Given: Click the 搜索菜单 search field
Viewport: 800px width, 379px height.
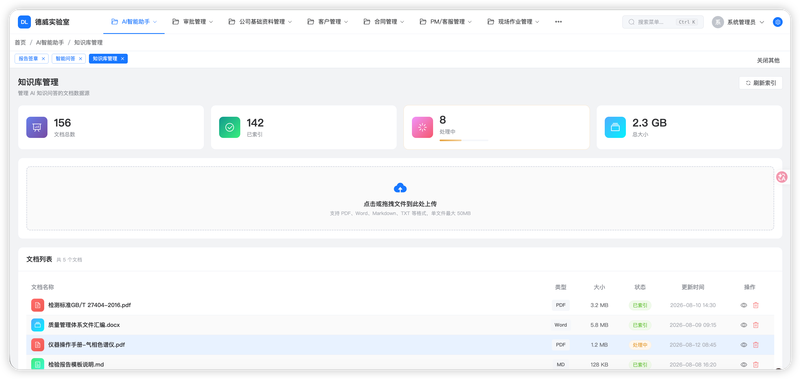Looking at the screenshot, I should coord(663,22).
